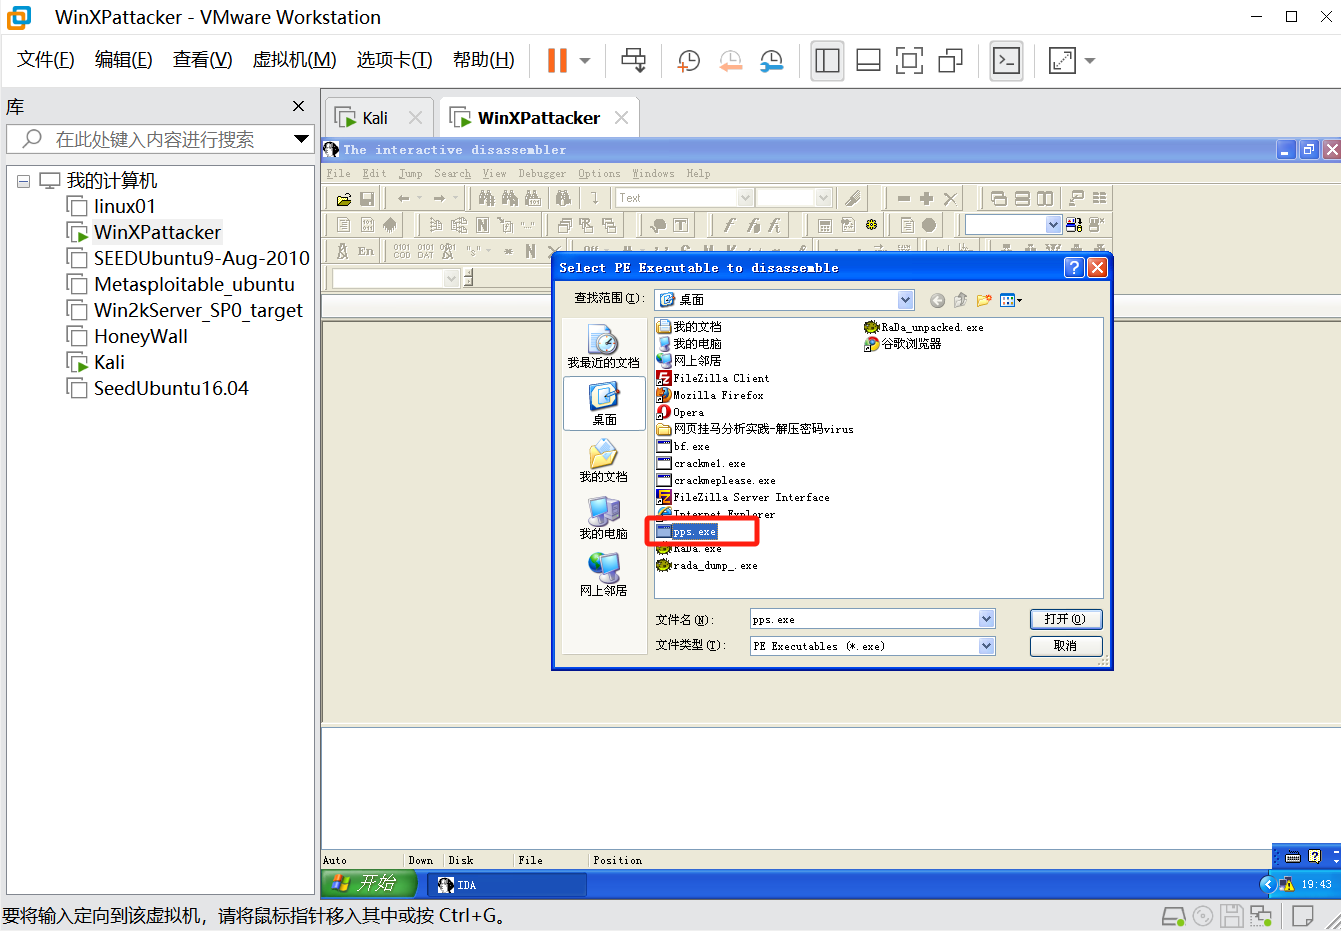The image size is (1341, 931).
Task: Click the IDA save floppy icon
Action: coord(367,198)
